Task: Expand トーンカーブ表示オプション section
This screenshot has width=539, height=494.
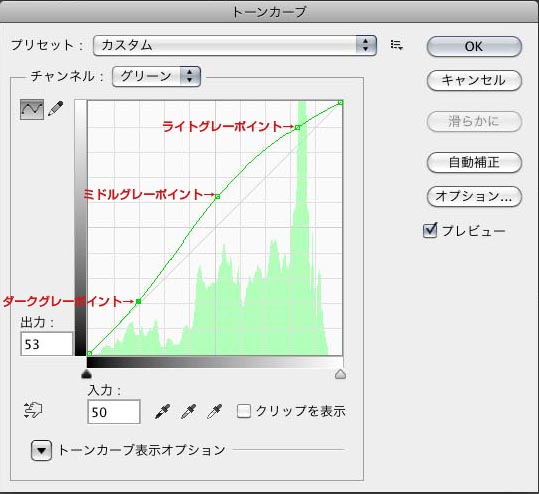Action: 41,450
